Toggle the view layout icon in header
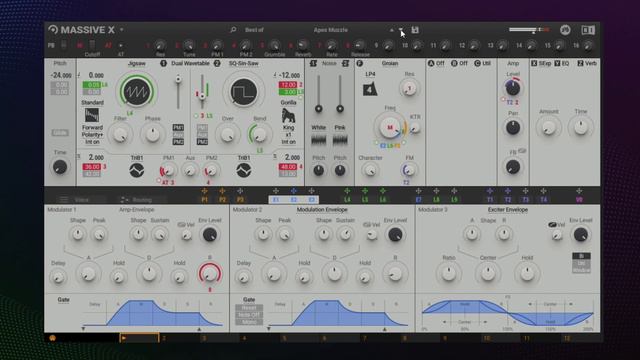This screenshot has height=360, width=640. click(588, 30)
